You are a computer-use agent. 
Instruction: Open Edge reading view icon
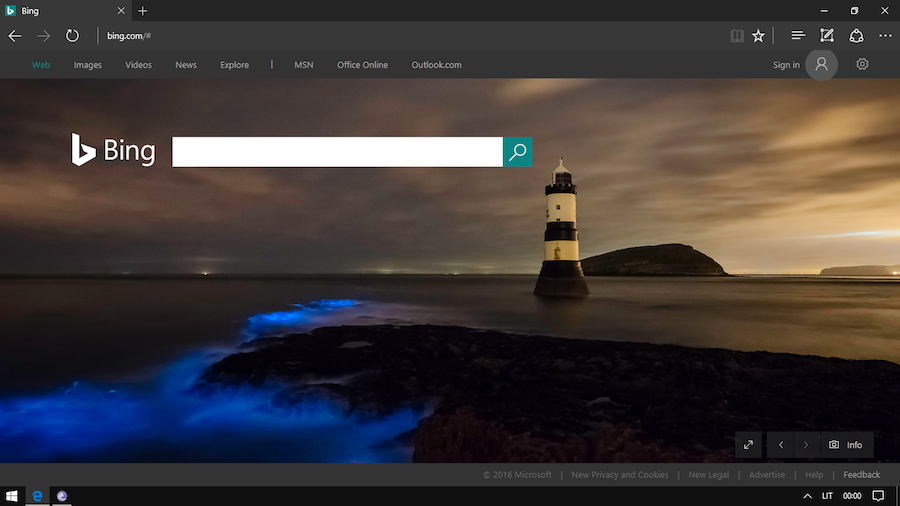(737, 36)
